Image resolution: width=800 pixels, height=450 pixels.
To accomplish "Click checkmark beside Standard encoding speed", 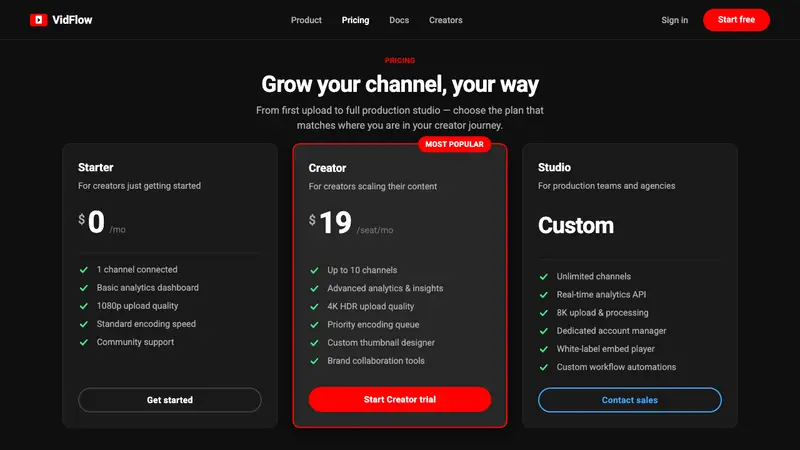I will 84,324.
